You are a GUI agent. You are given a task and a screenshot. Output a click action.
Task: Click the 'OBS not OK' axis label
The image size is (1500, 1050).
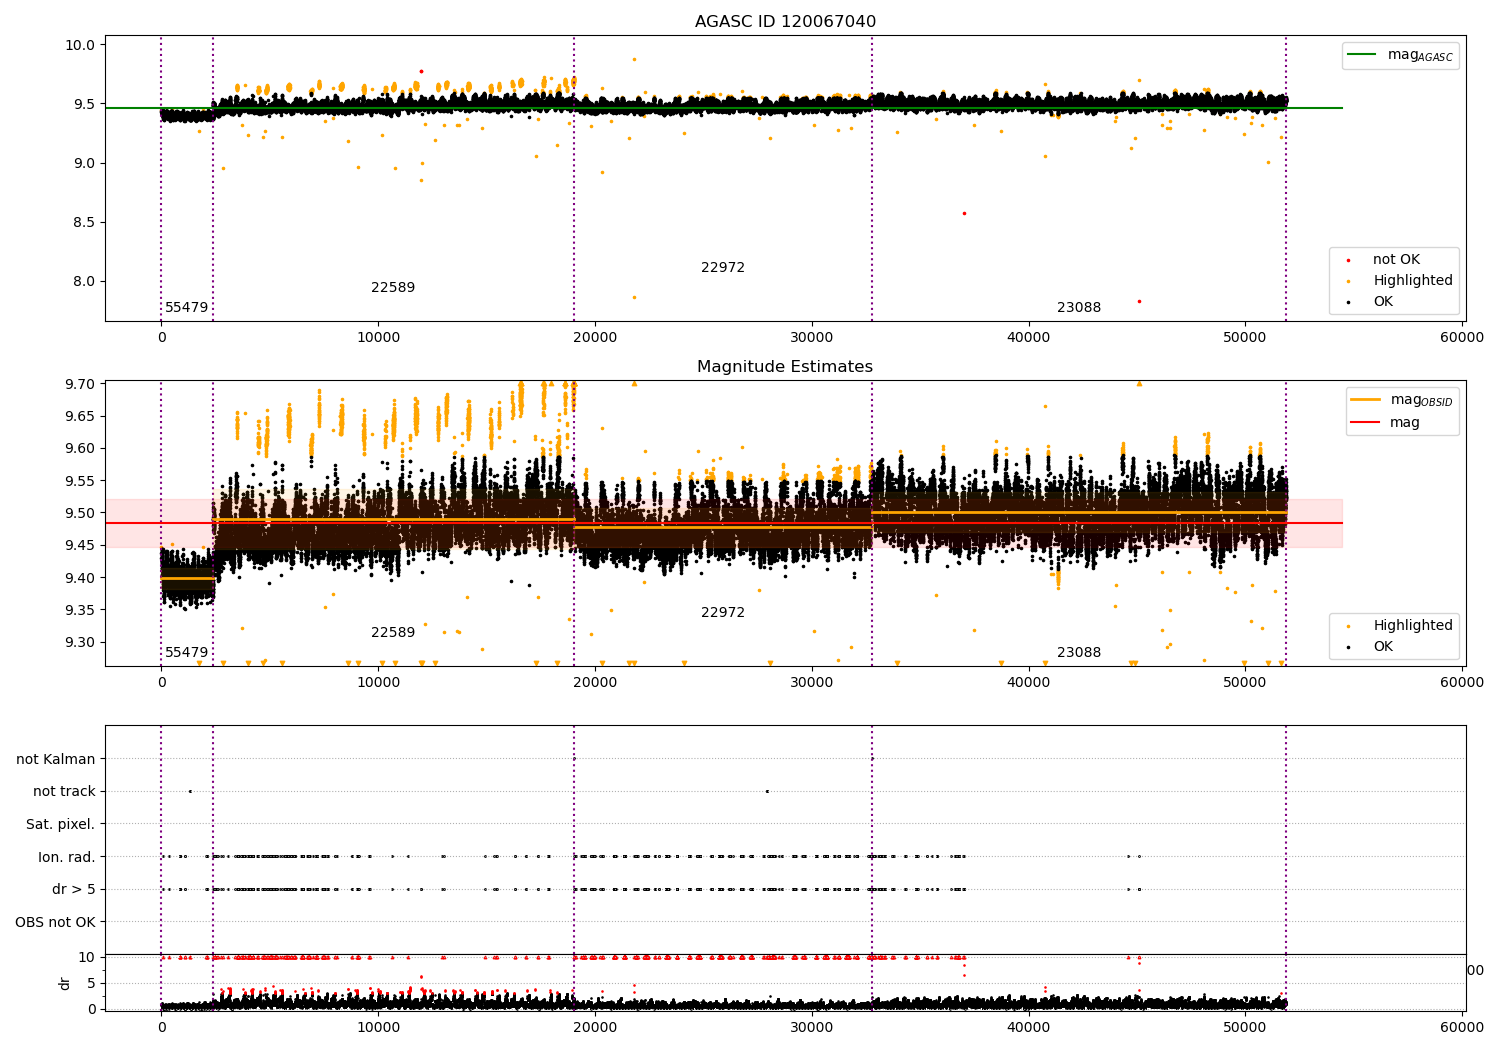coord(56,922)
